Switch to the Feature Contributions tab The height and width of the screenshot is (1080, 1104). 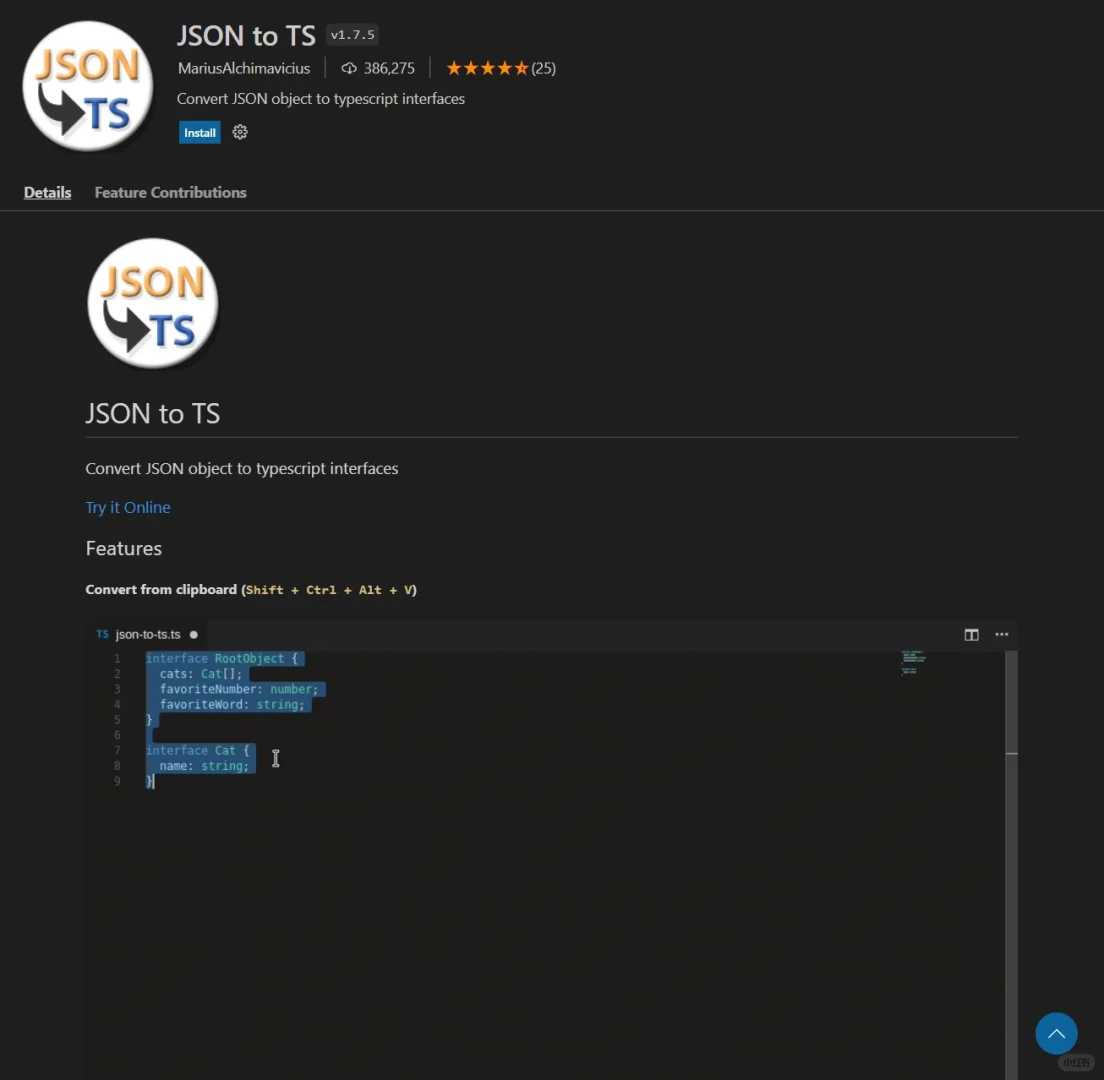(x=170, y=192)
